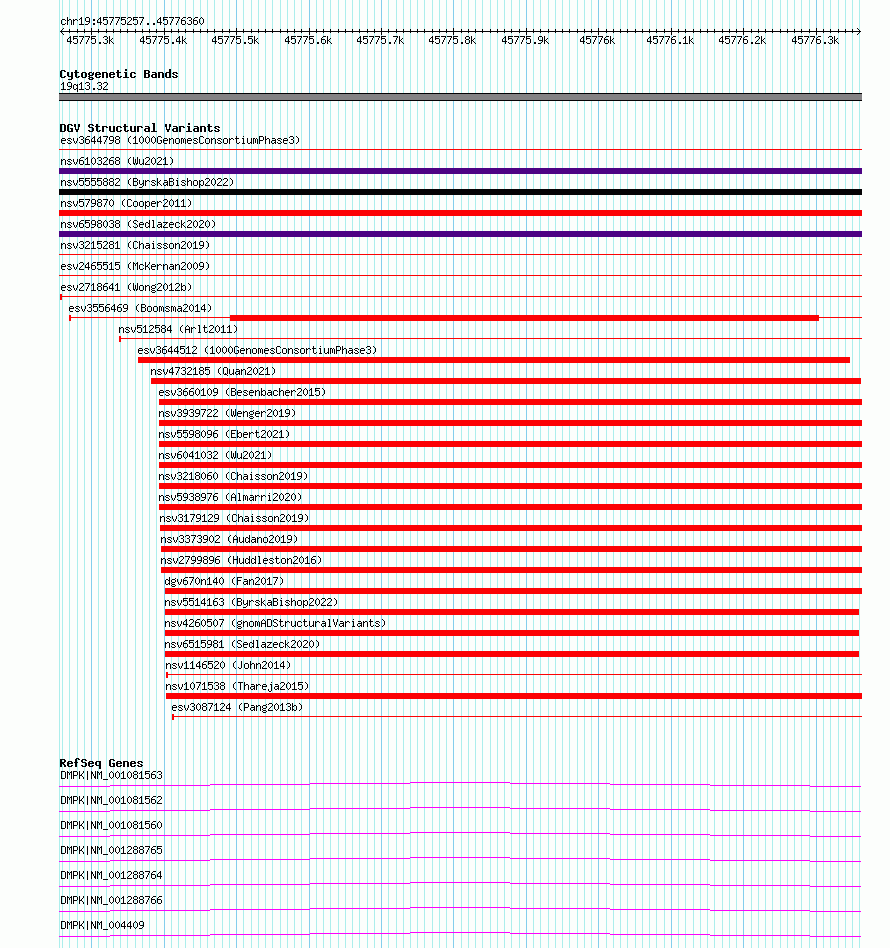Viewport: 890px width, 948px height.
Task: Click the 19q13.32 band label
Action: pos(84,86)
